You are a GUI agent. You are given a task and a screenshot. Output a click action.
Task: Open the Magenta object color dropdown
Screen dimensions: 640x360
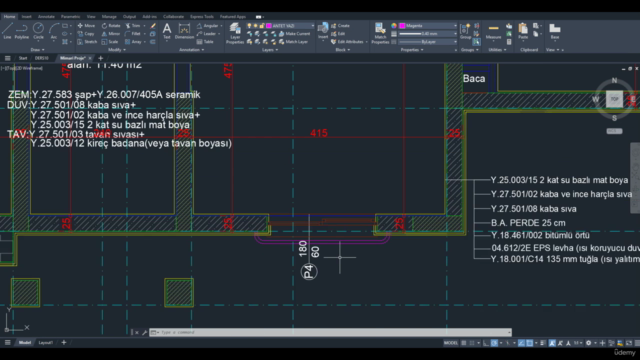(x=428, y=26)
